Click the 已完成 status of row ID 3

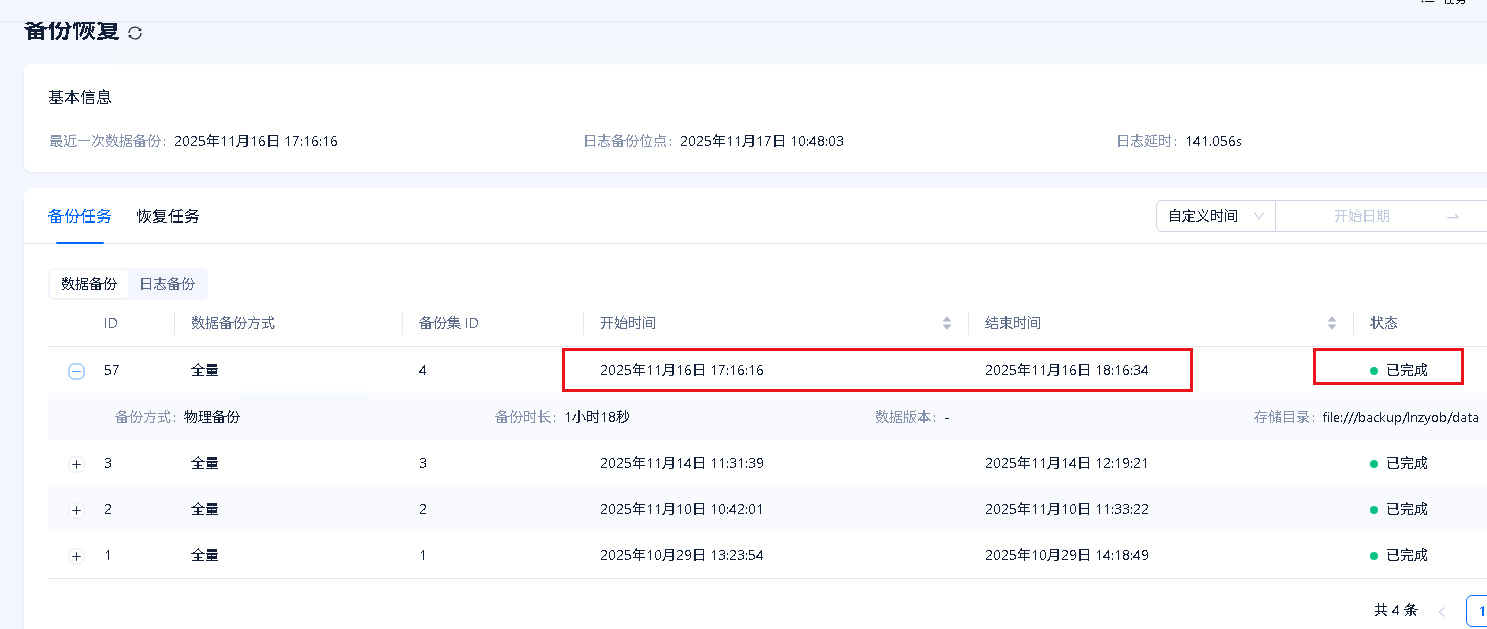pyautogui.click(x=1406, y=463)
